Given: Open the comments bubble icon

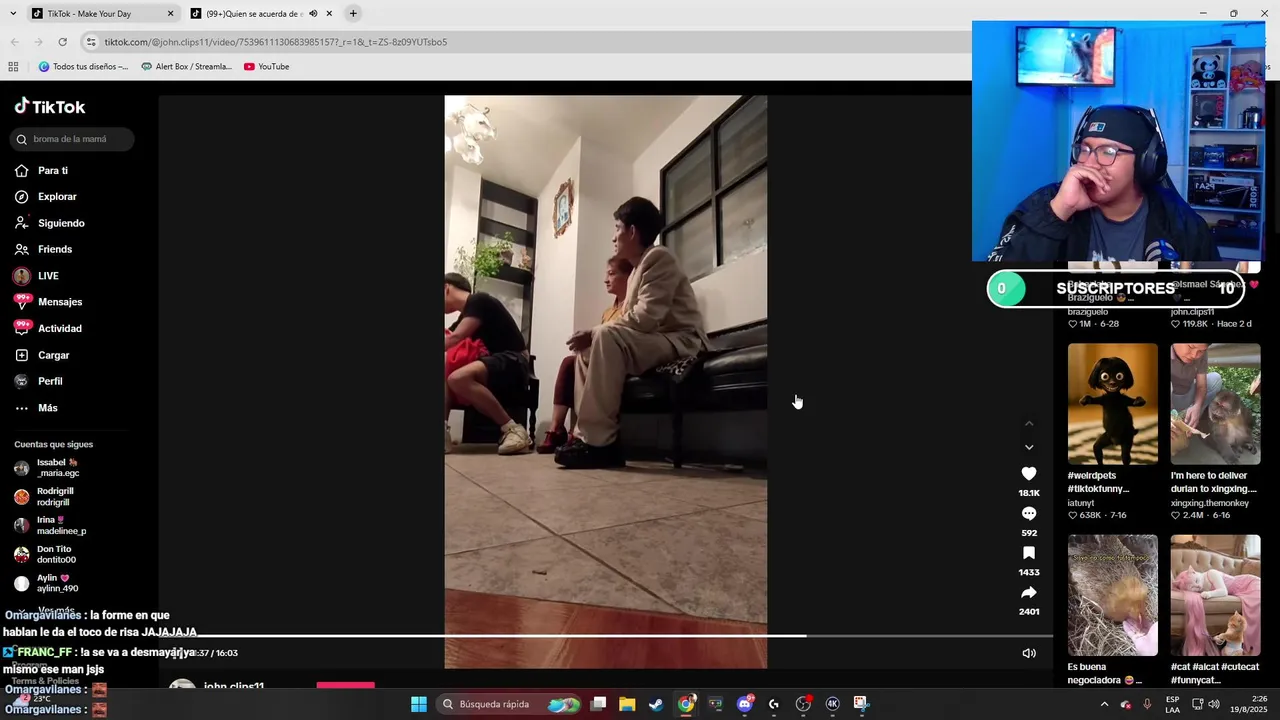Looking at the screenshot, I should click(1029, 514).
